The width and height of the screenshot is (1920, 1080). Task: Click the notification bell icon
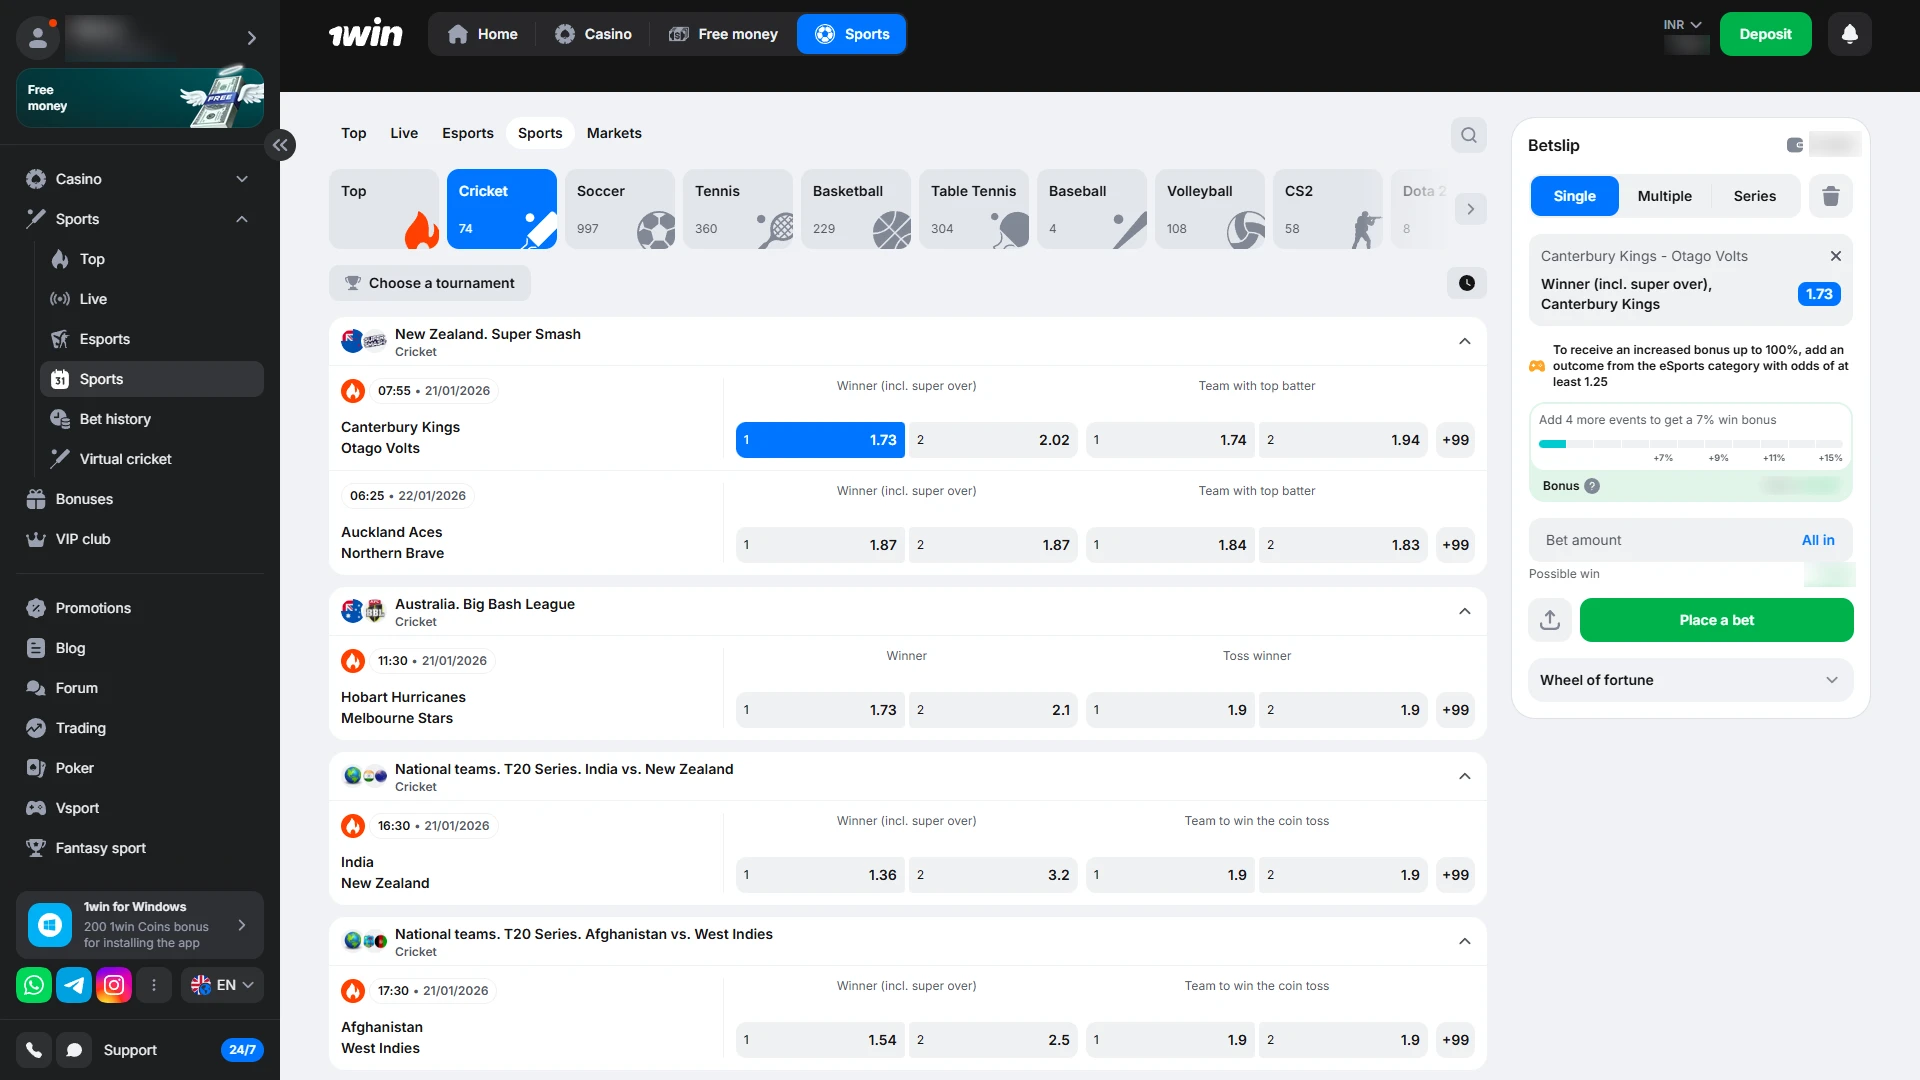[x=1849, y=34]
